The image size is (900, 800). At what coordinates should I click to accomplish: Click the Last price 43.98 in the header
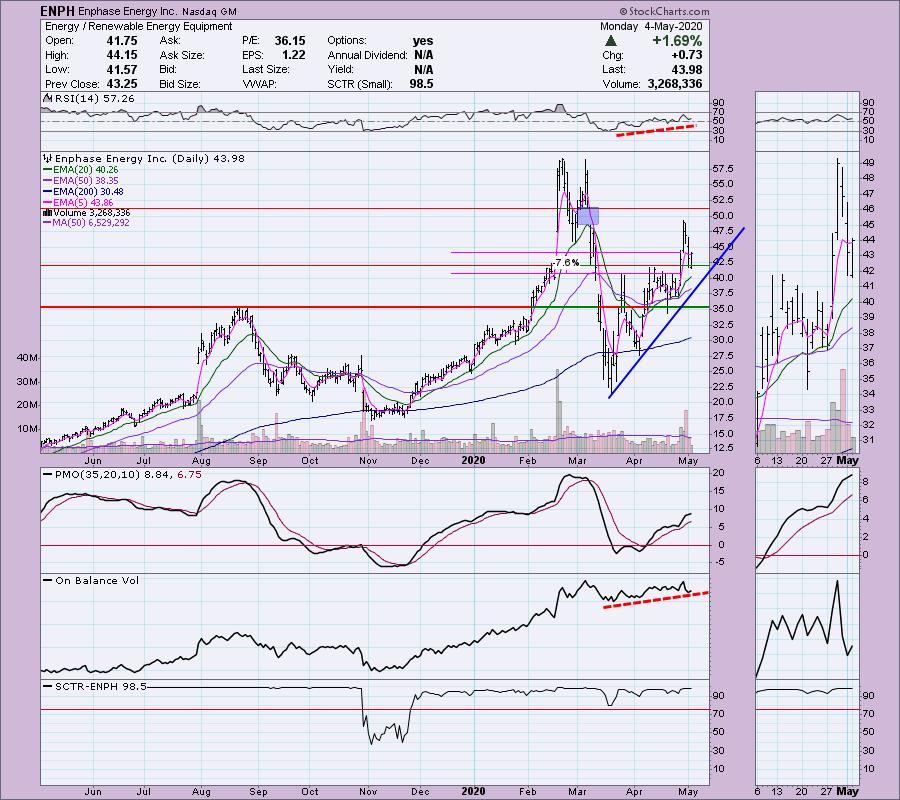[687, 69]
